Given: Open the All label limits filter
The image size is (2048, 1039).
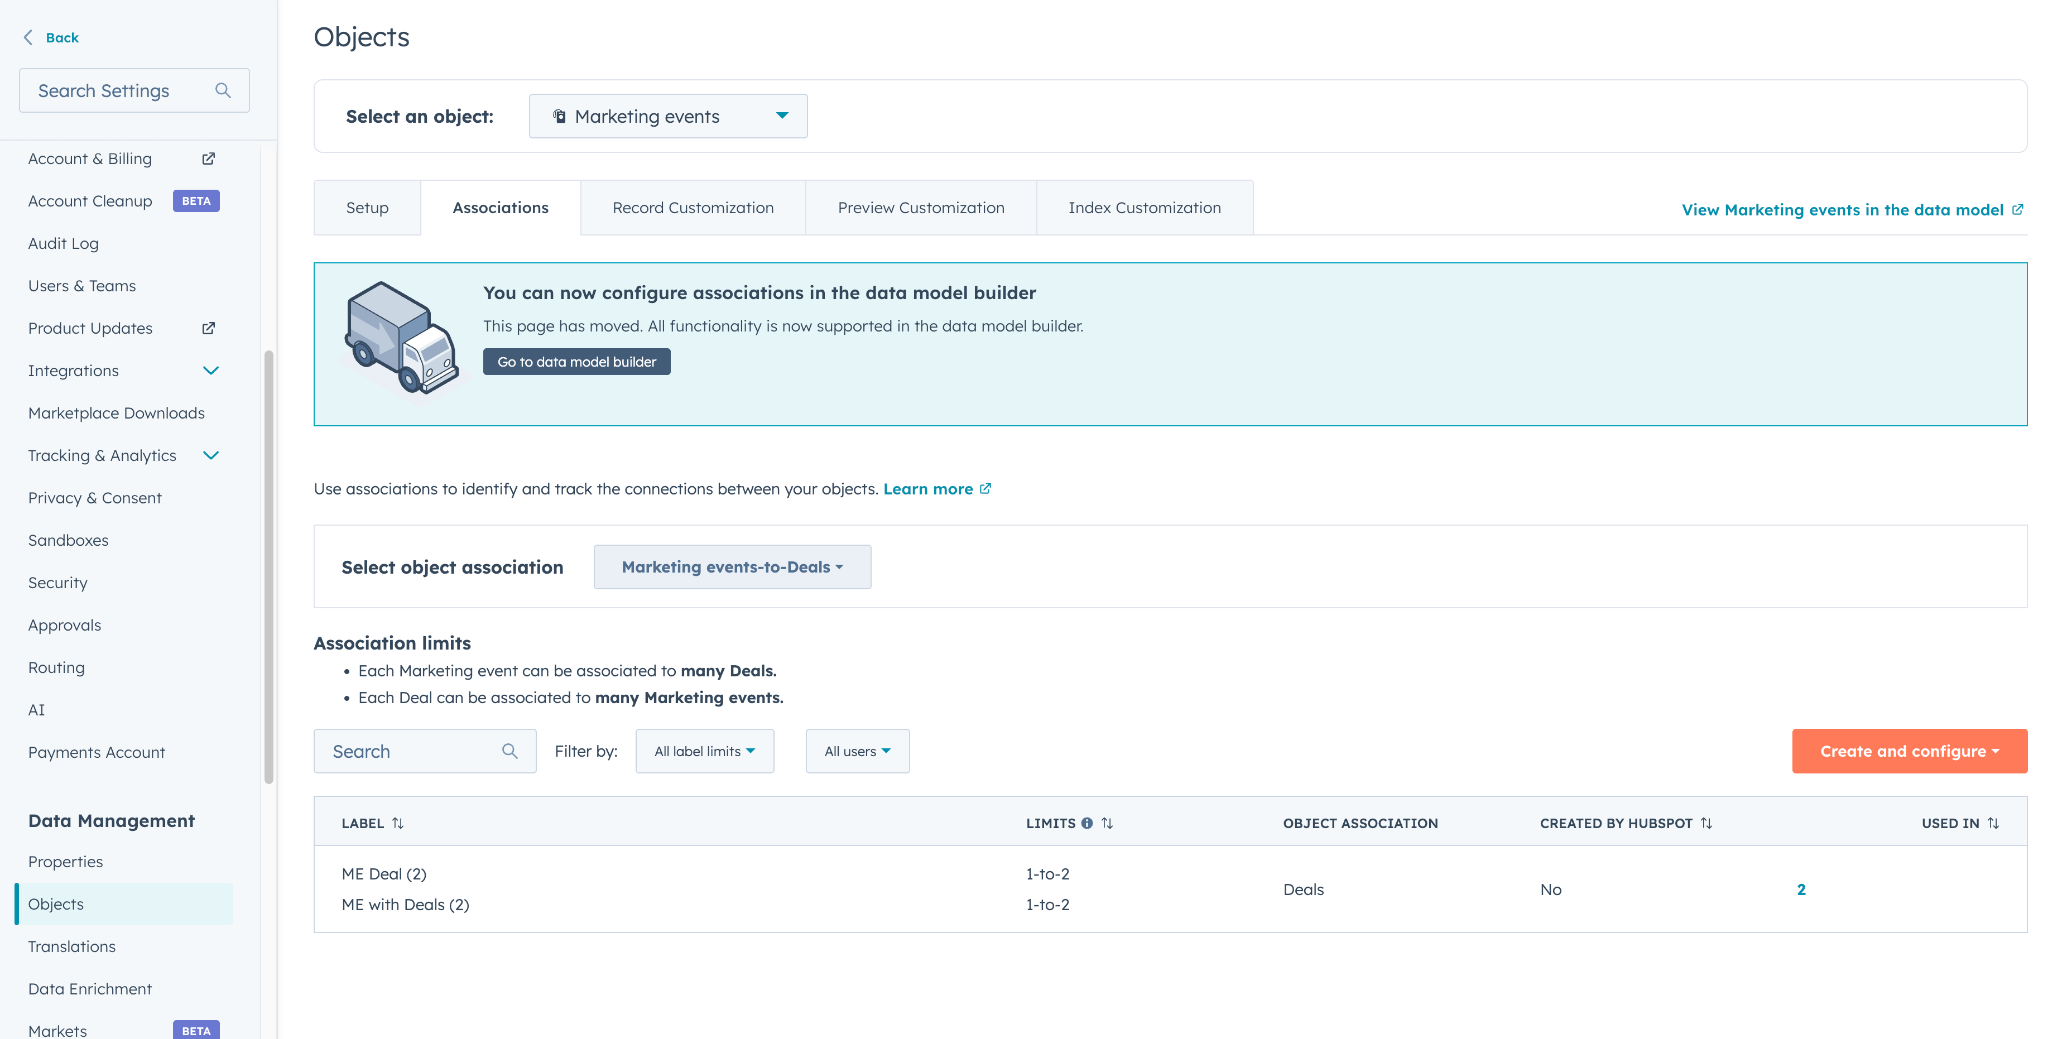Looking at the screenshot, I should pos(704,752).
